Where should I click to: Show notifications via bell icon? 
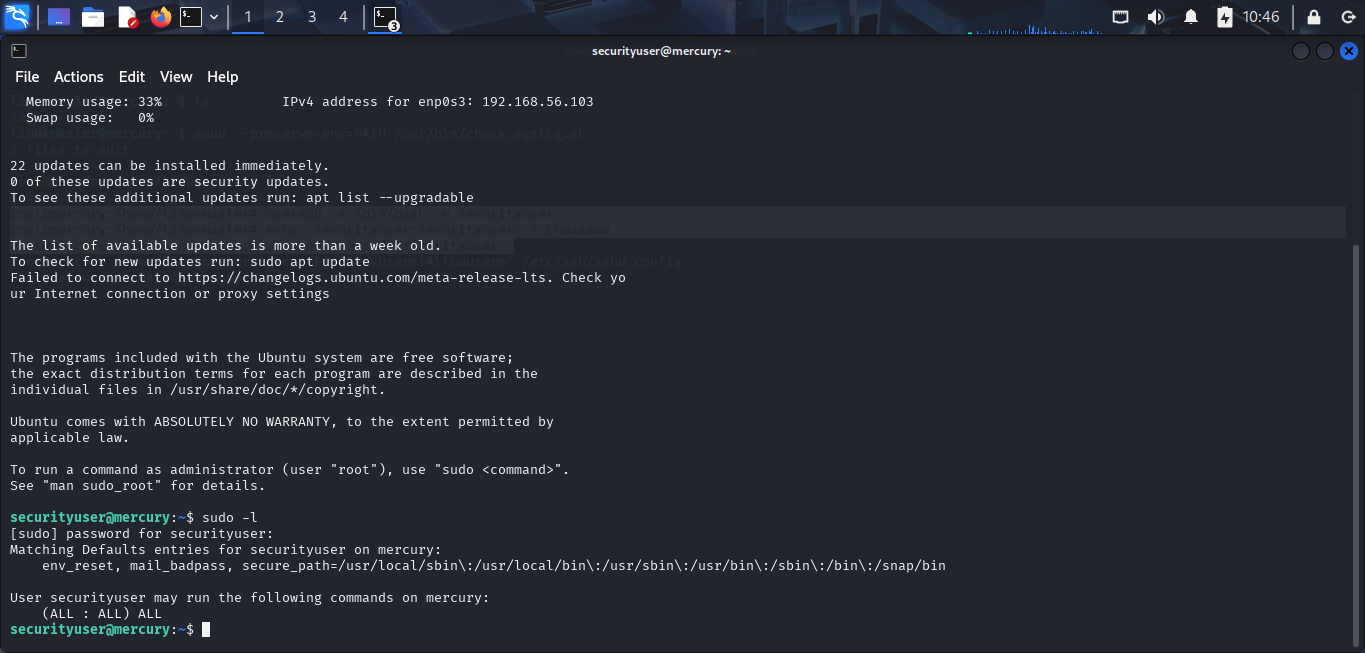pyautogui.click(x=1191, y=17)
